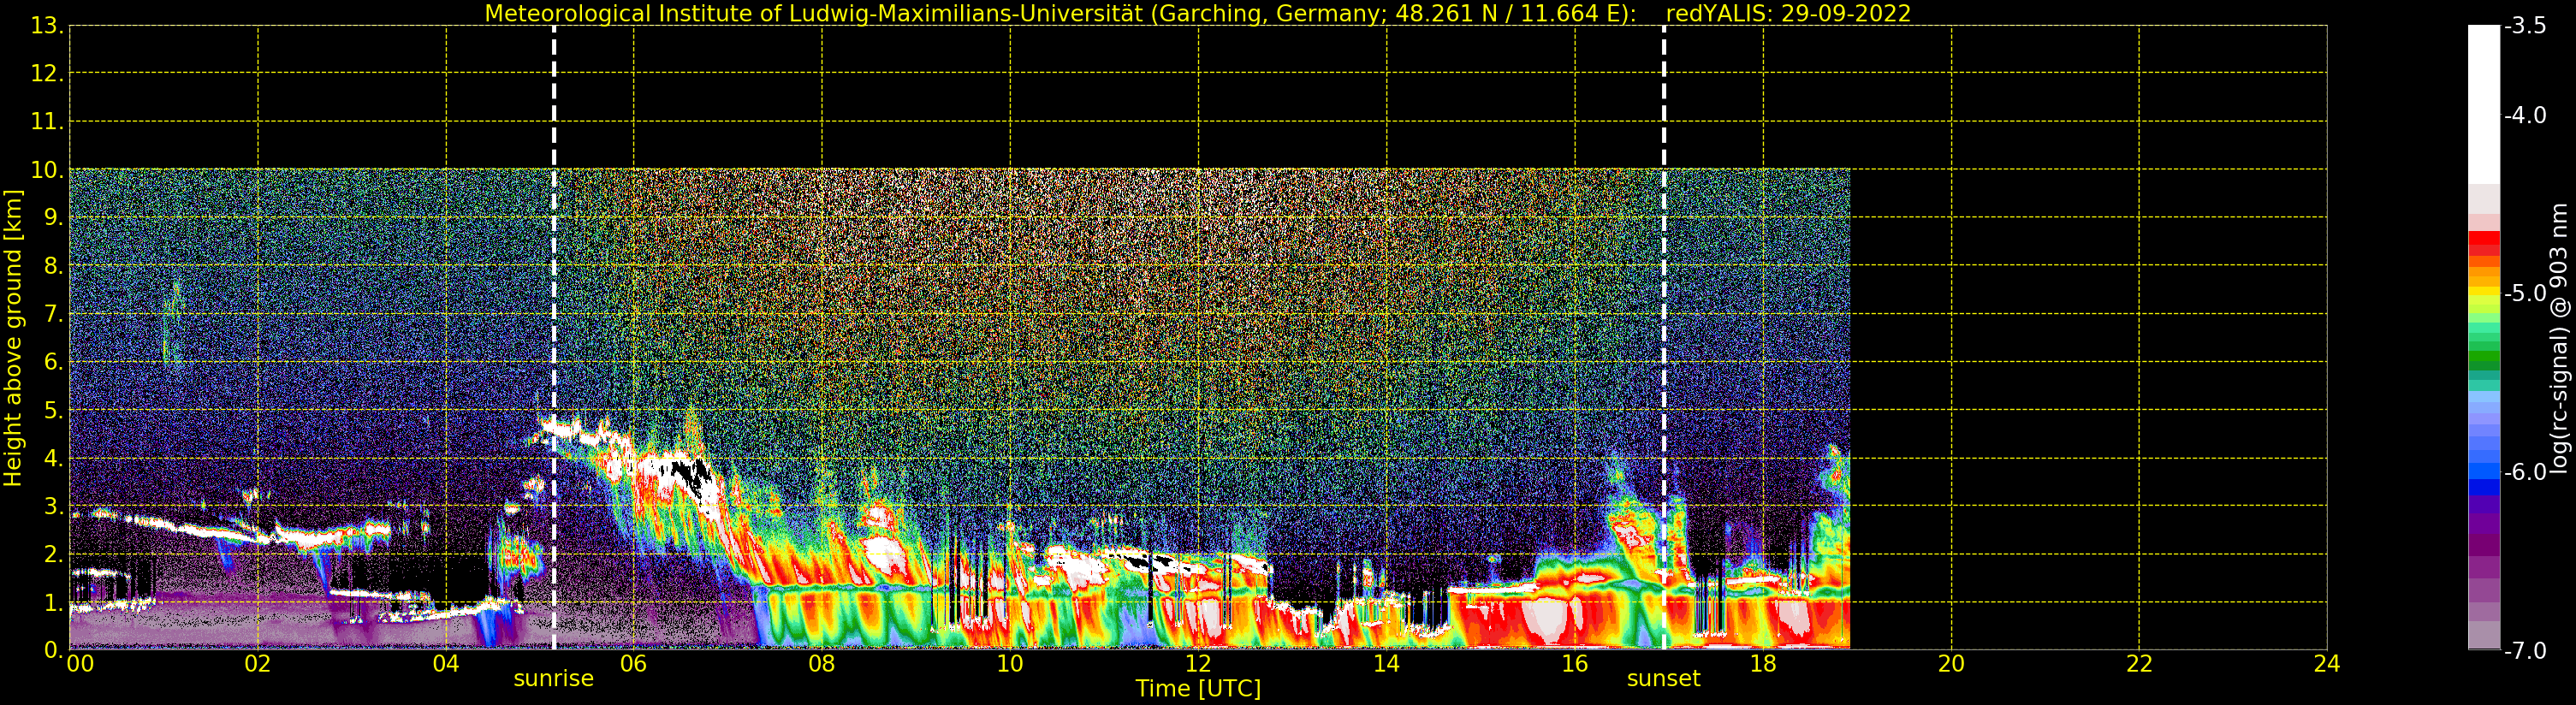Screen dimensions: 2576x705
Task: Click time axis tick label '04'
Action: pos(446,664)
